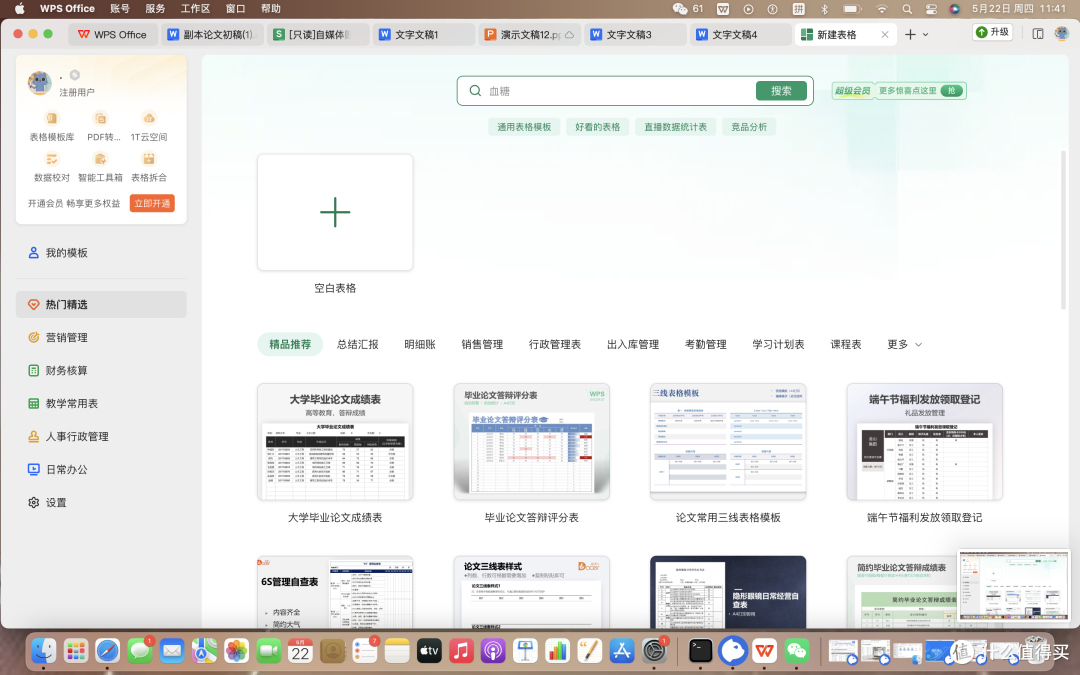This screenshot has width=1080, height=675.
Task: Switch to the 文字文稿1 tab
Action: click(x=424, y=34)
